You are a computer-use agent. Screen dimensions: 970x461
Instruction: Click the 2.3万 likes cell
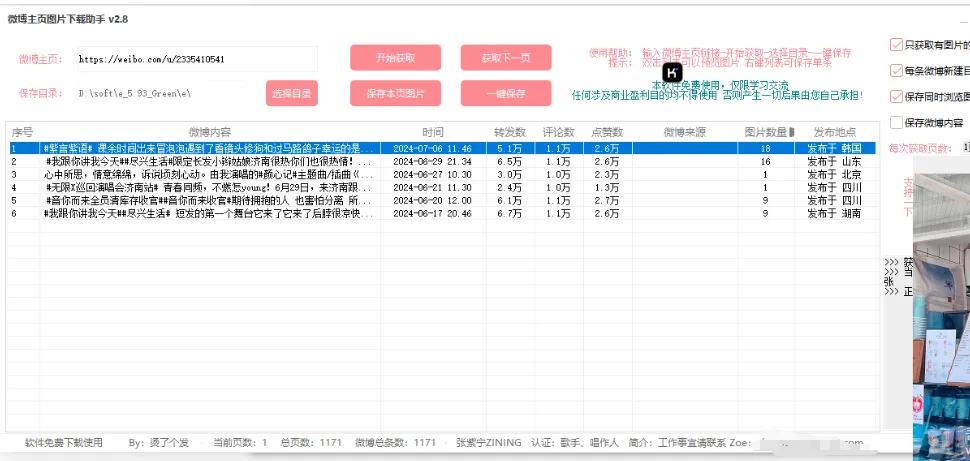pos(607,174)
